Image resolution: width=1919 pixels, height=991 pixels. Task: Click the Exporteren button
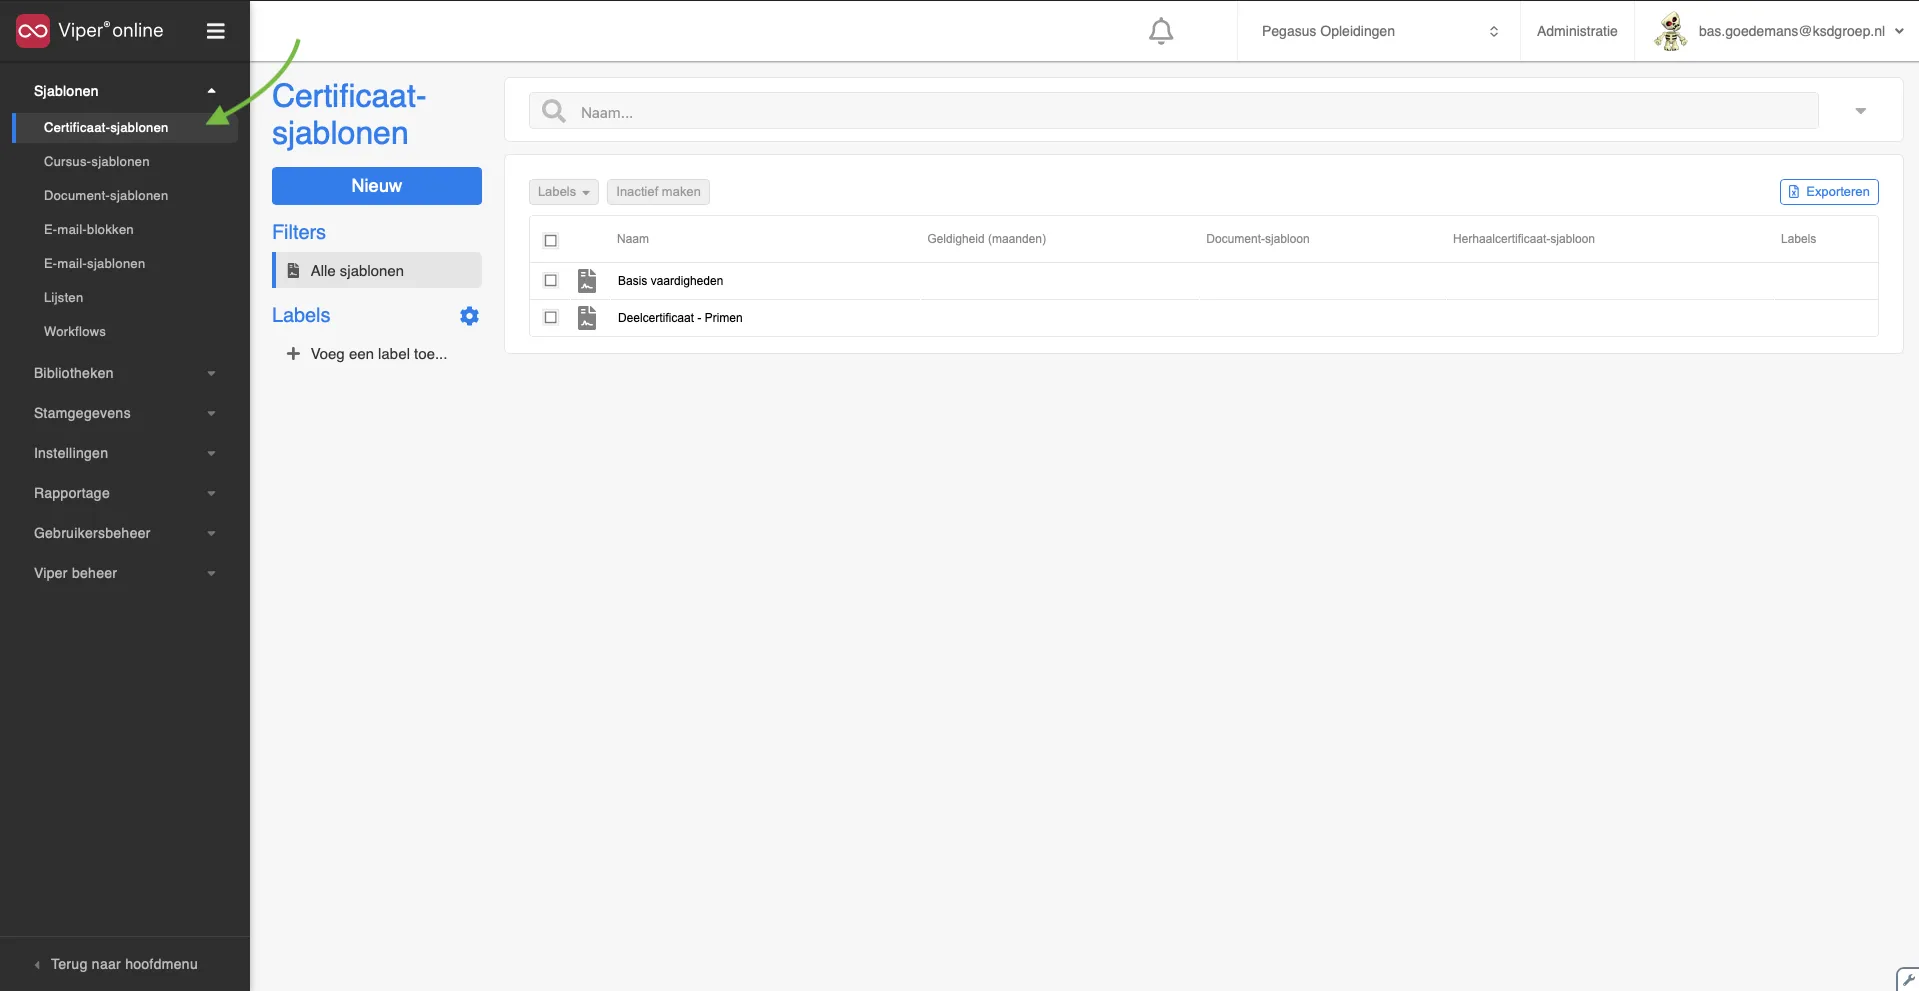pos(1829,192)
